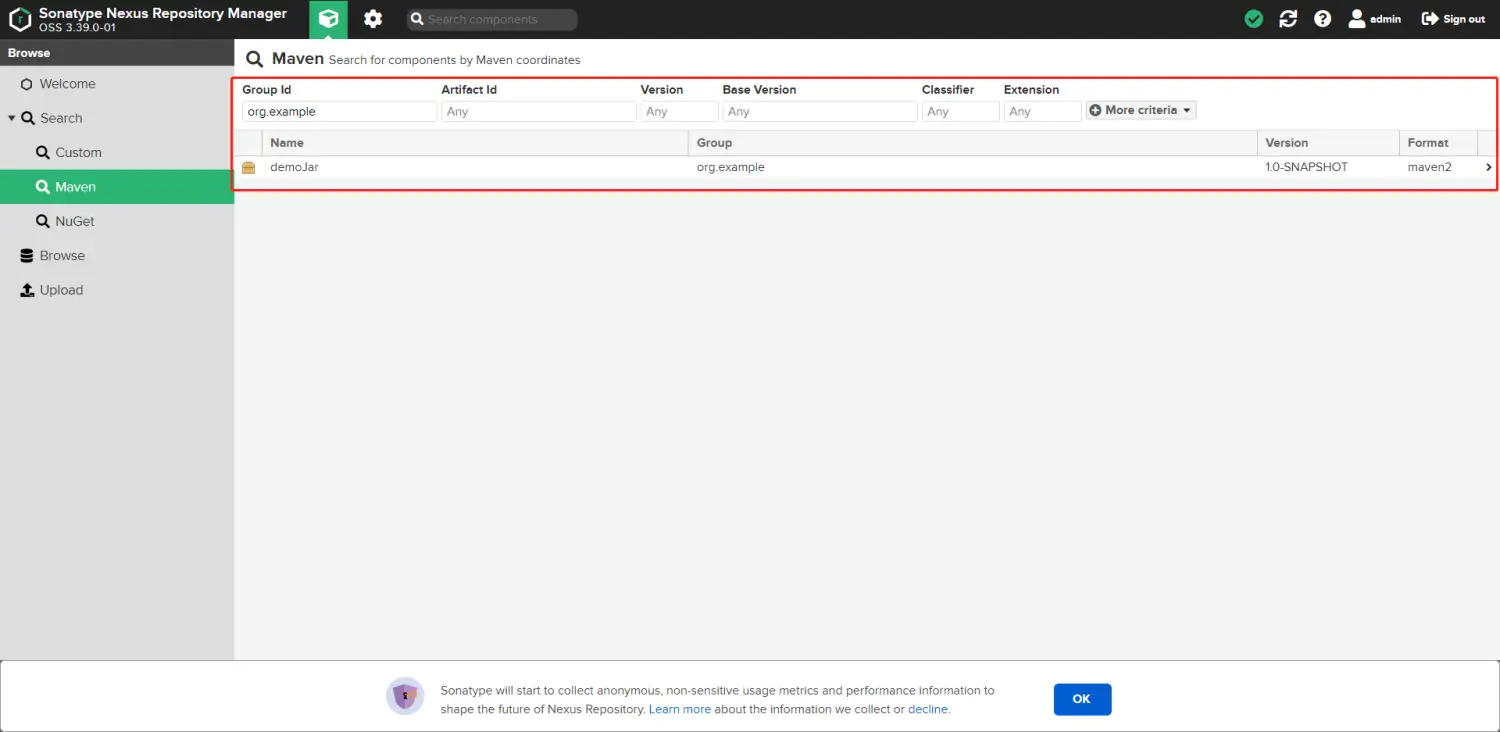Open the Upload section in sidebar
Viewport: 1500px width, 732px height.
point(61,290)
